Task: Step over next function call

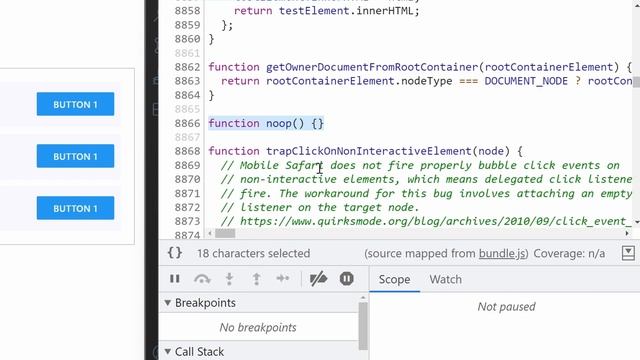Action: pyautogui.click(x=202, y=279)
